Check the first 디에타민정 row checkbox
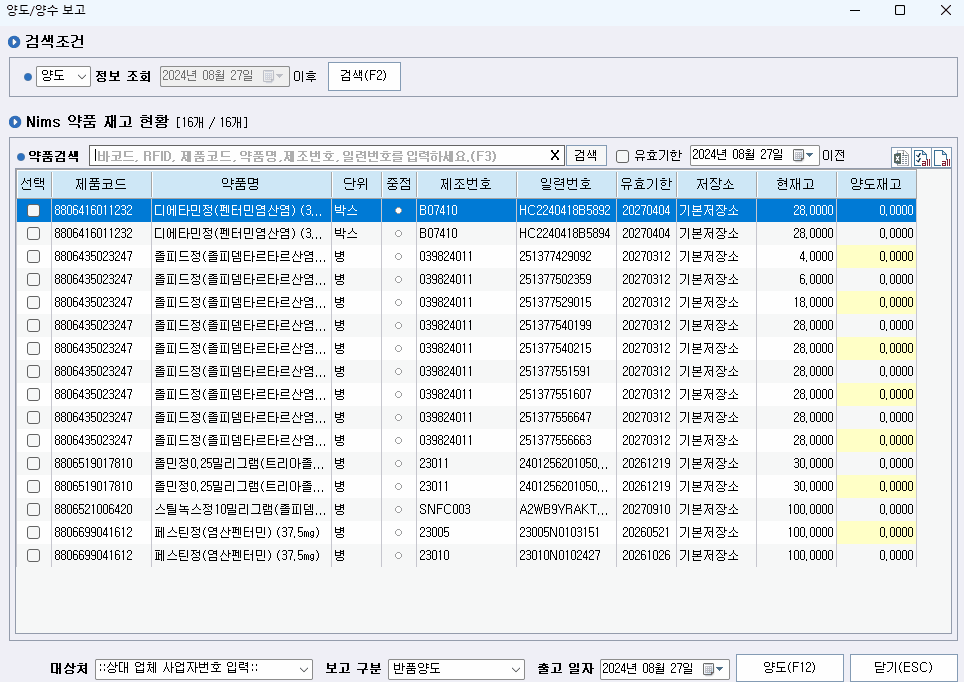The height and width of the screenshot is (682, 964). (33, 210)
